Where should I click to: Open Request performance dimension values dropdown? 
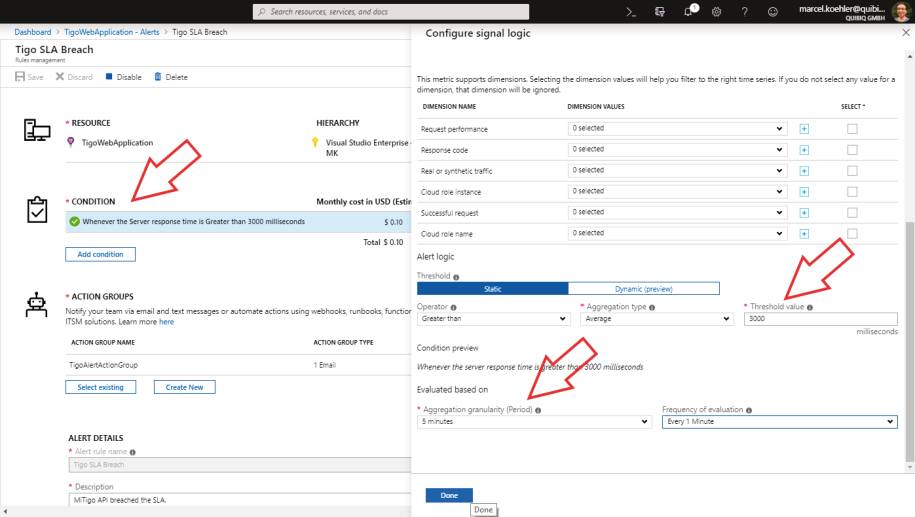coord(677,128)
